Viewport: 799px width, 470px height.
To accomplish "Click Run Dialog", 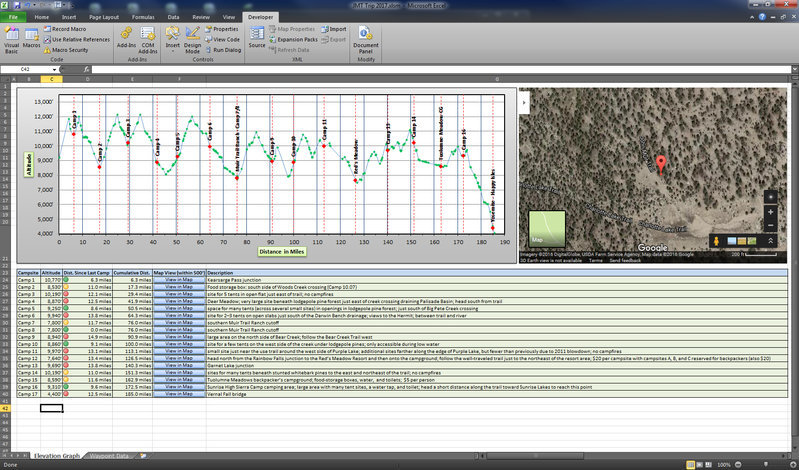I will point(223,50).
